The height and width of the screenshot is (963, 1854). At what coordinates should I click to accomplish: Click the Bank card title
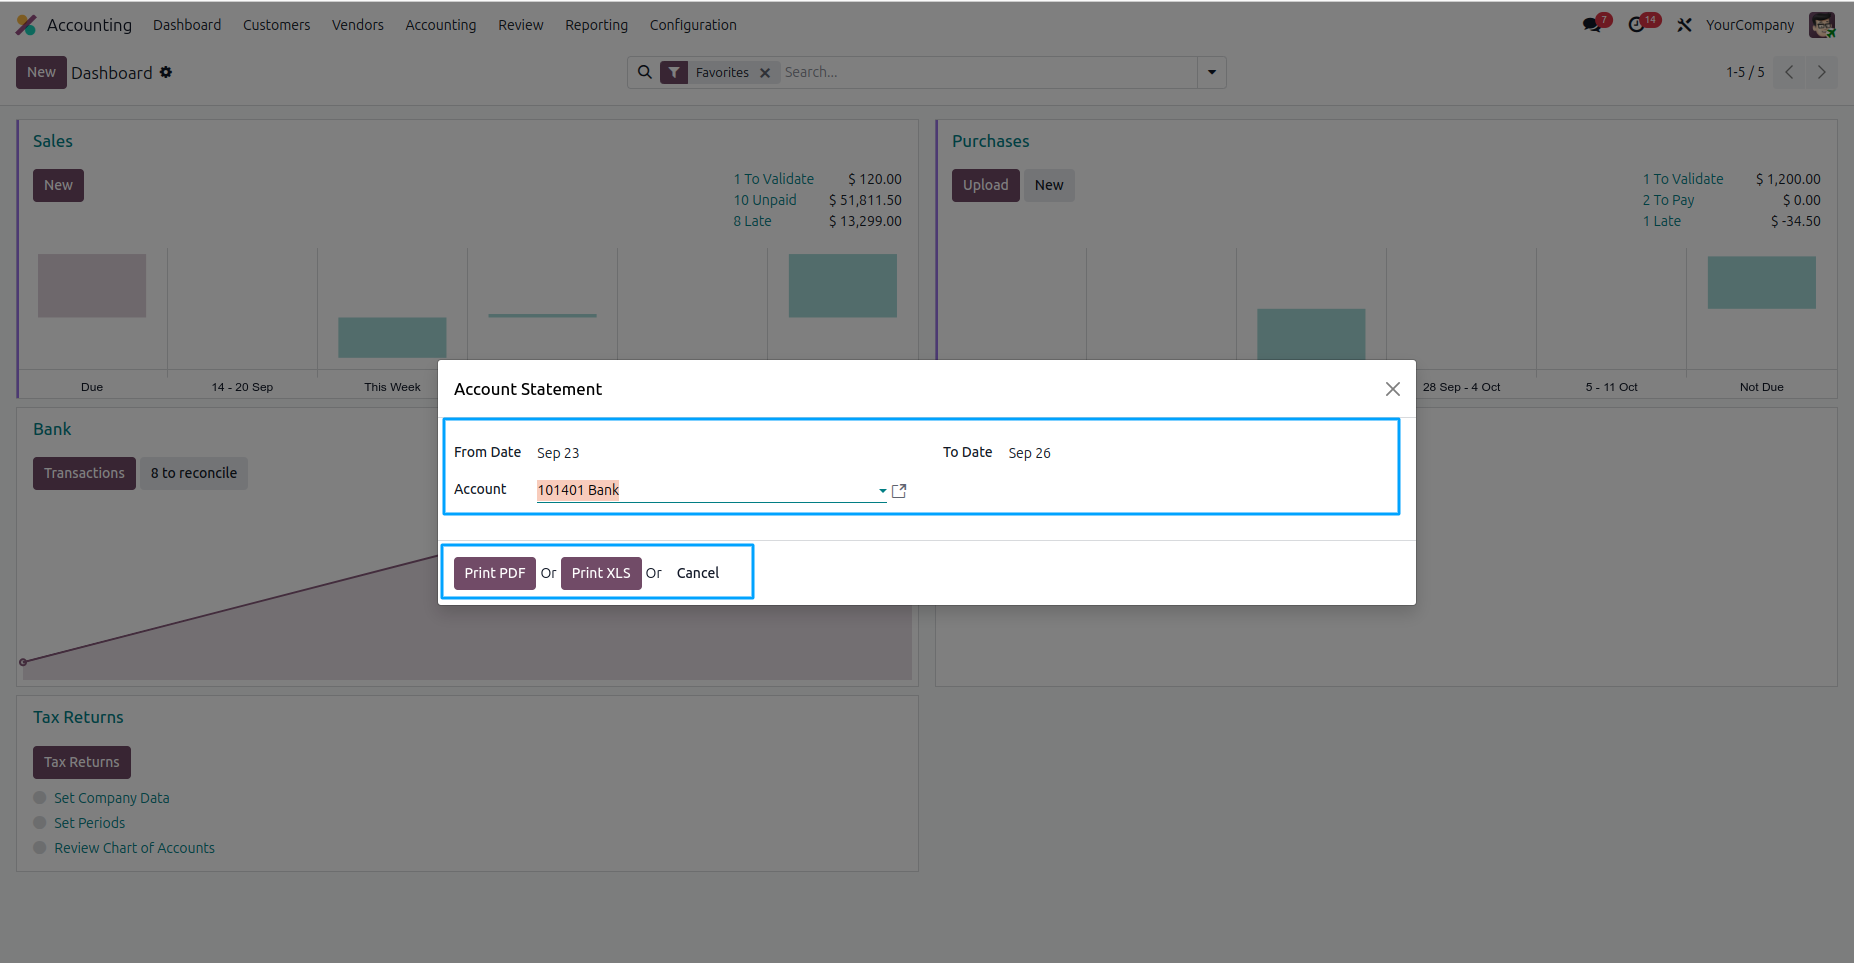click(x=52, y=429)
